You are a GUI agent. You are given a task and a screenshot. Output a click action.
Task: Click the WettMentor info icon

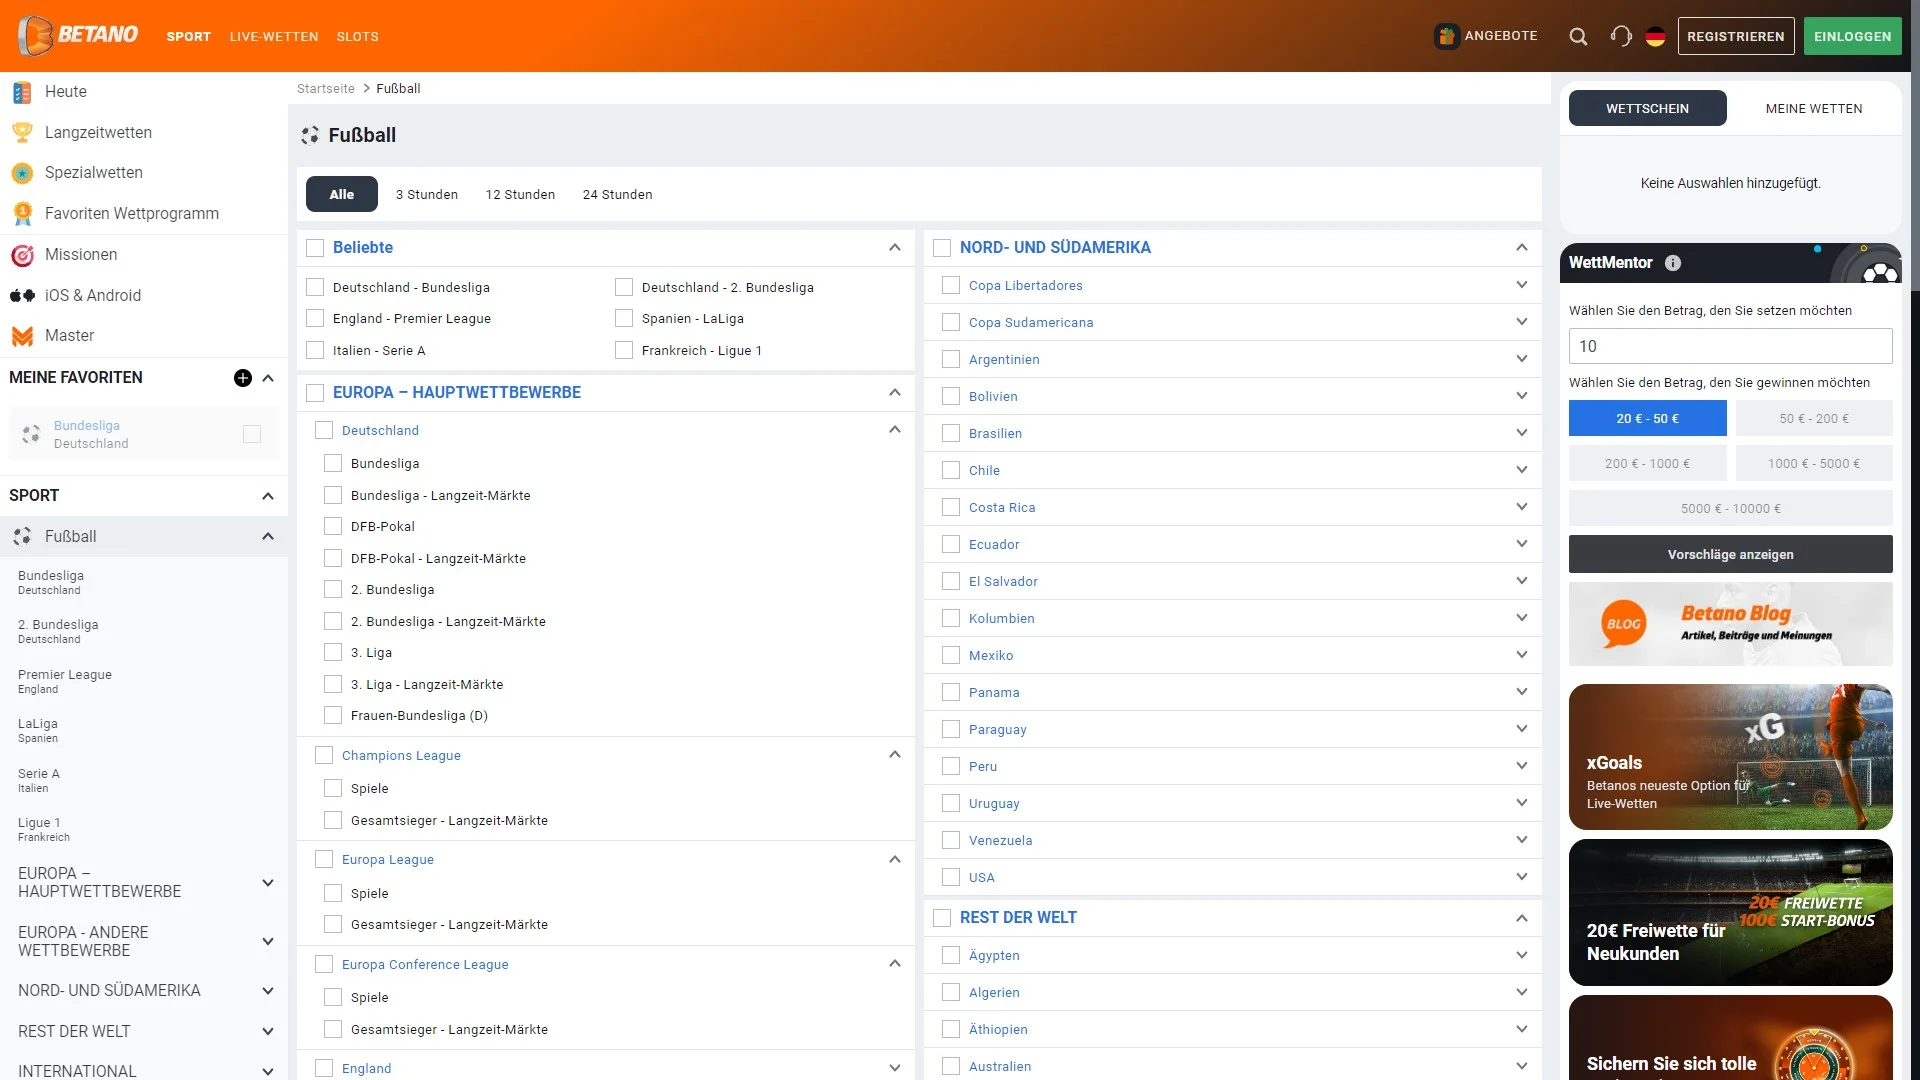tap(1673, 263)
